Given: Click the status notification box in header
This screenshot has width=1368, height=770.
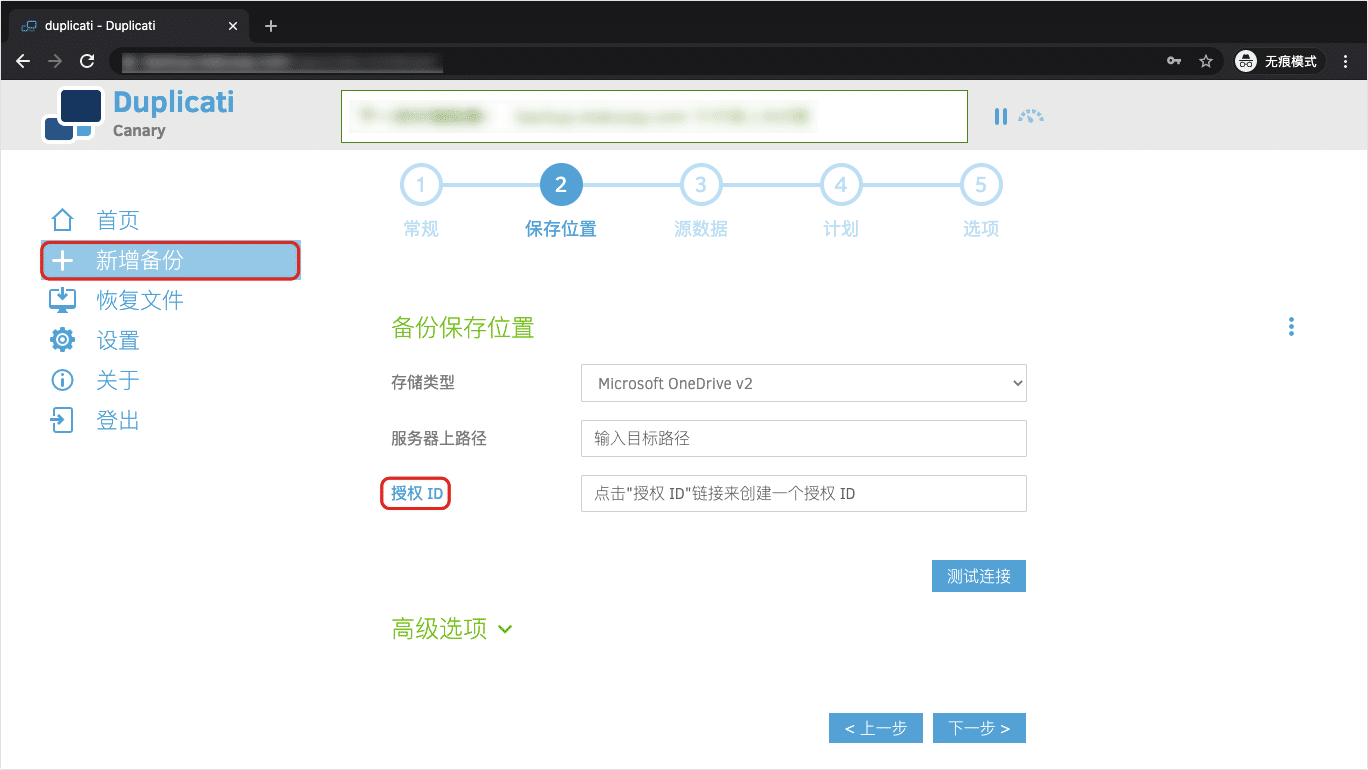Looking at the screenshot, I should coord(654,116).
